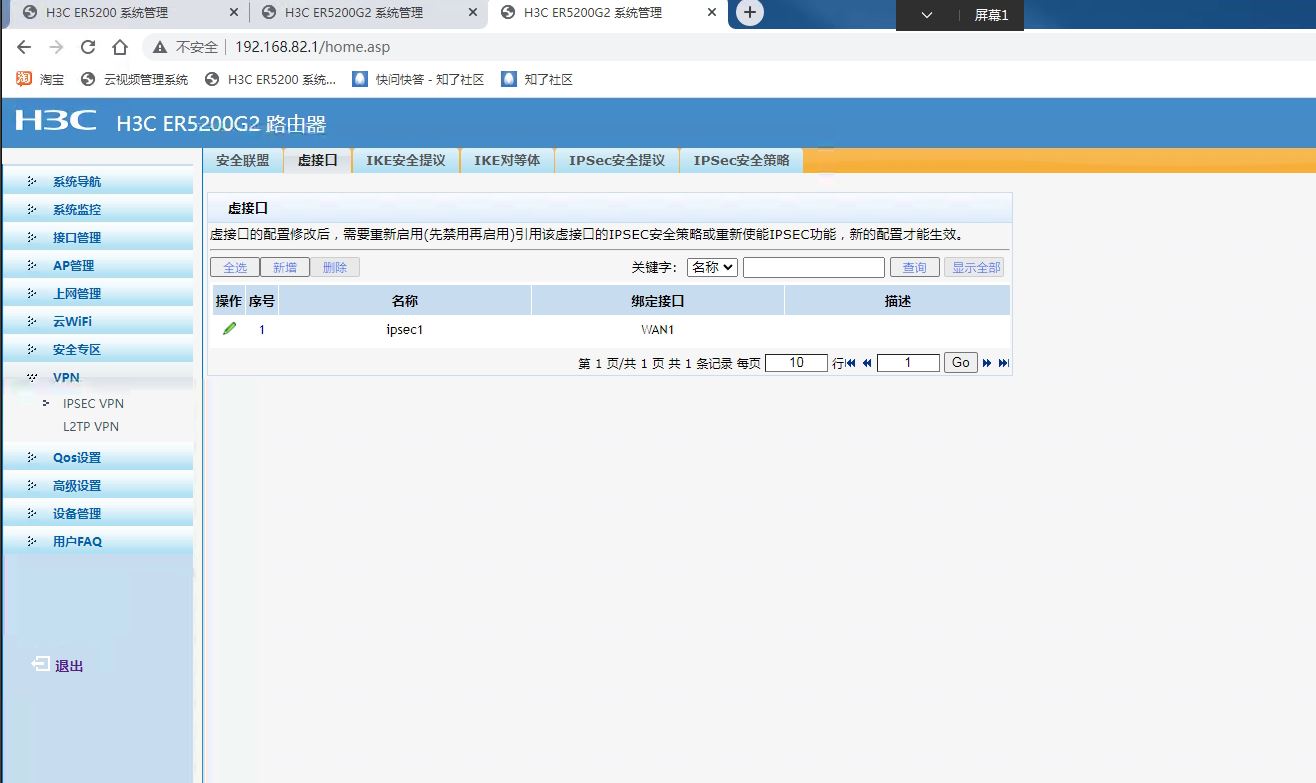Screen dimensions: 1316x783
Task: Click the 新增 button
Action: (285, 267)
